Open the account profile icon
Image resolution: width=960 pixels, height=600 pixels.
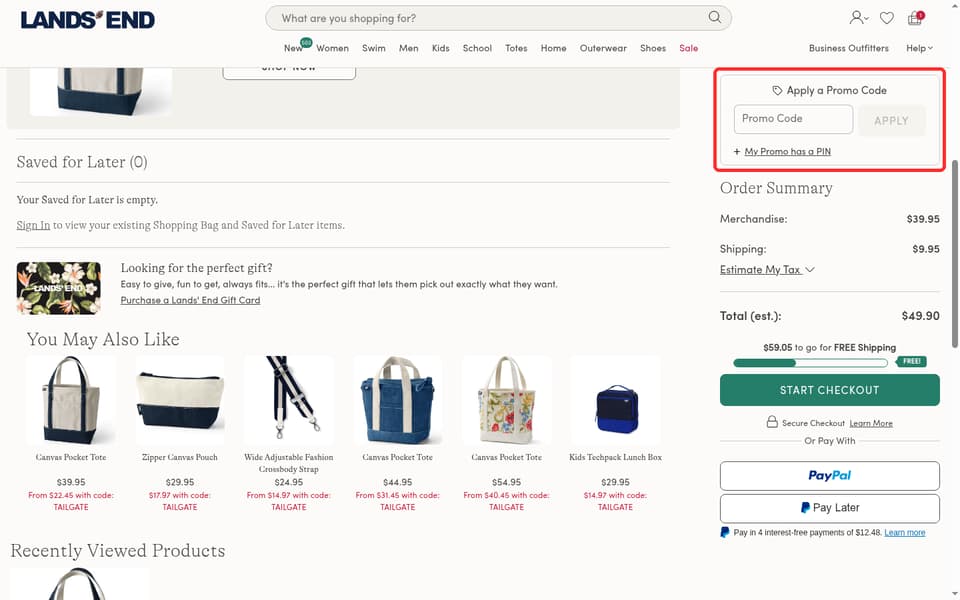[x=858, y=18]
